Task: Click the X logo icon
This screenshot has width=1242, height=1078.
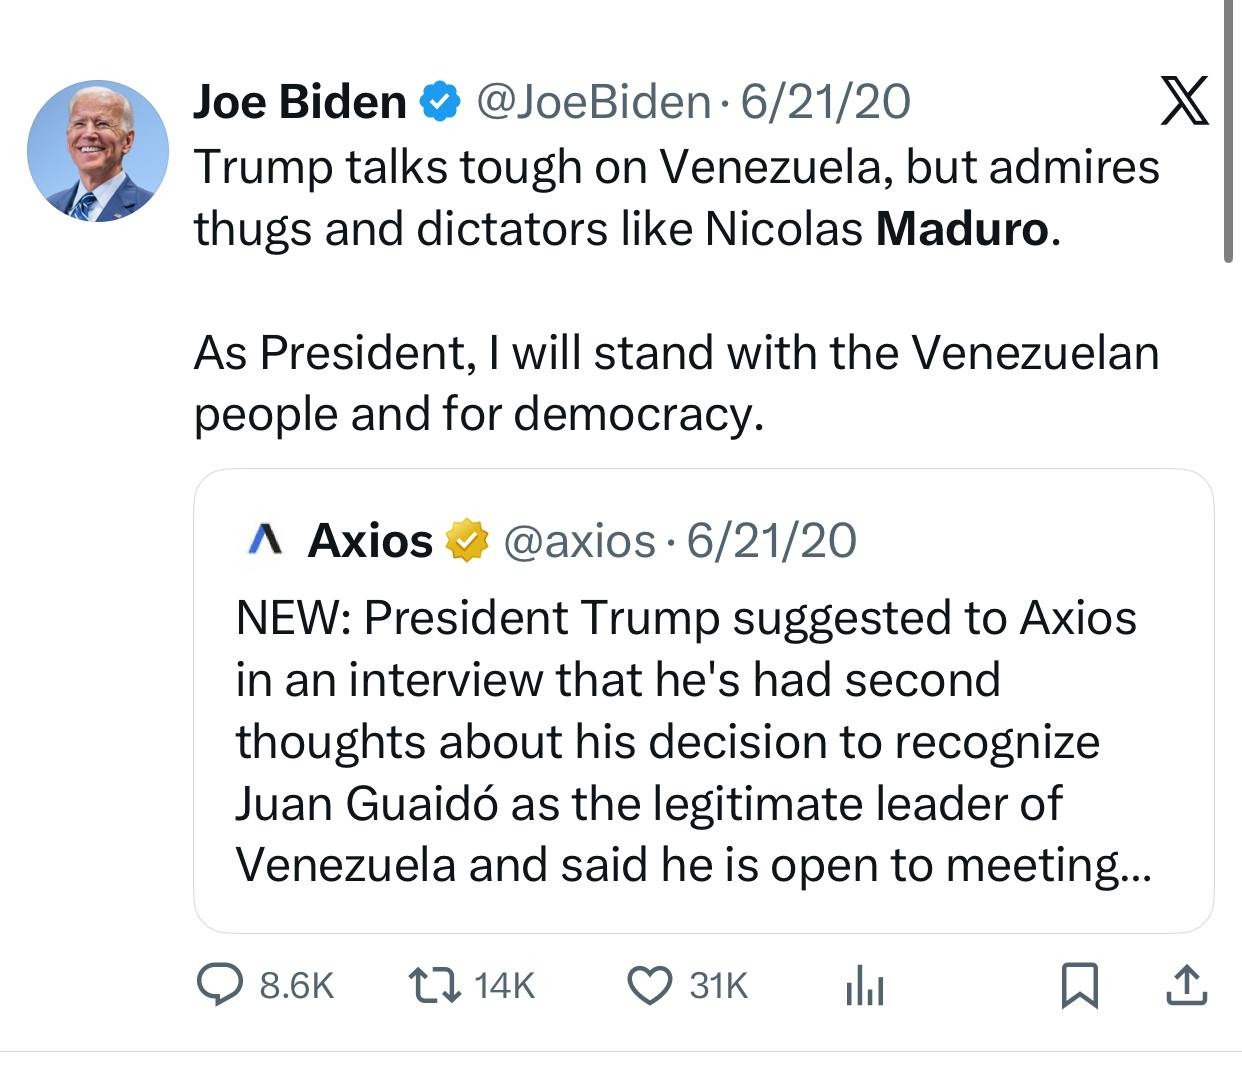Action: coord(1184,101)
